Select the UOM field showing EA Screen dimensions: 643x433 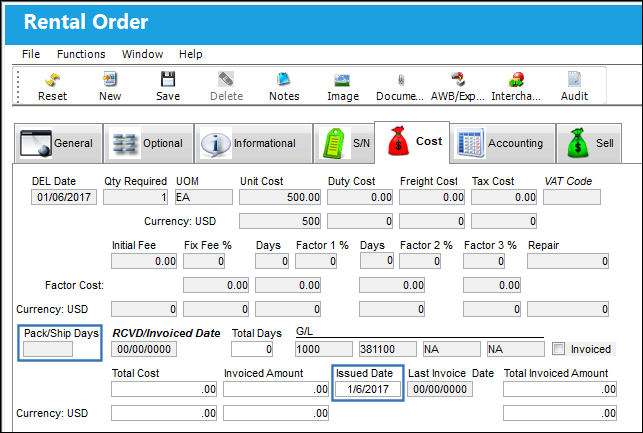coord(204,197)
